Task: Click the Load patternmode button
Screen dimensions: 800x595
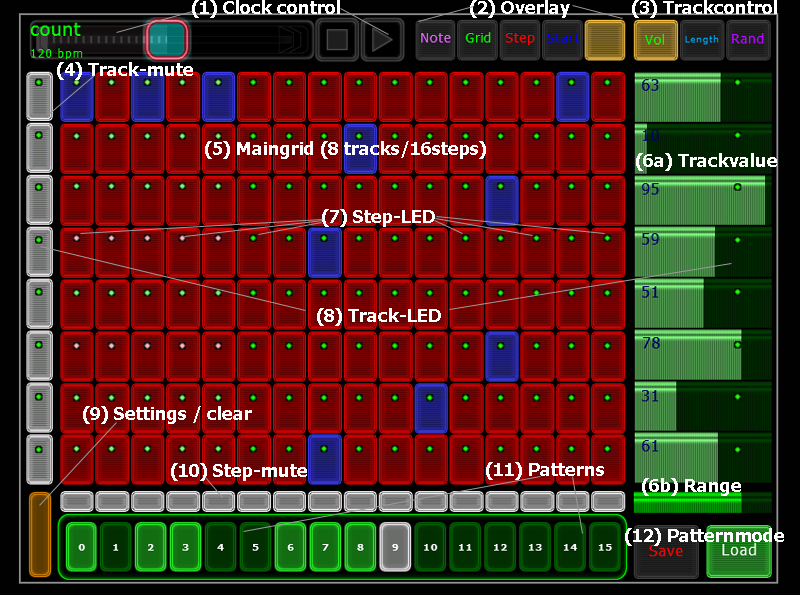Action: [x=739, y=551]
